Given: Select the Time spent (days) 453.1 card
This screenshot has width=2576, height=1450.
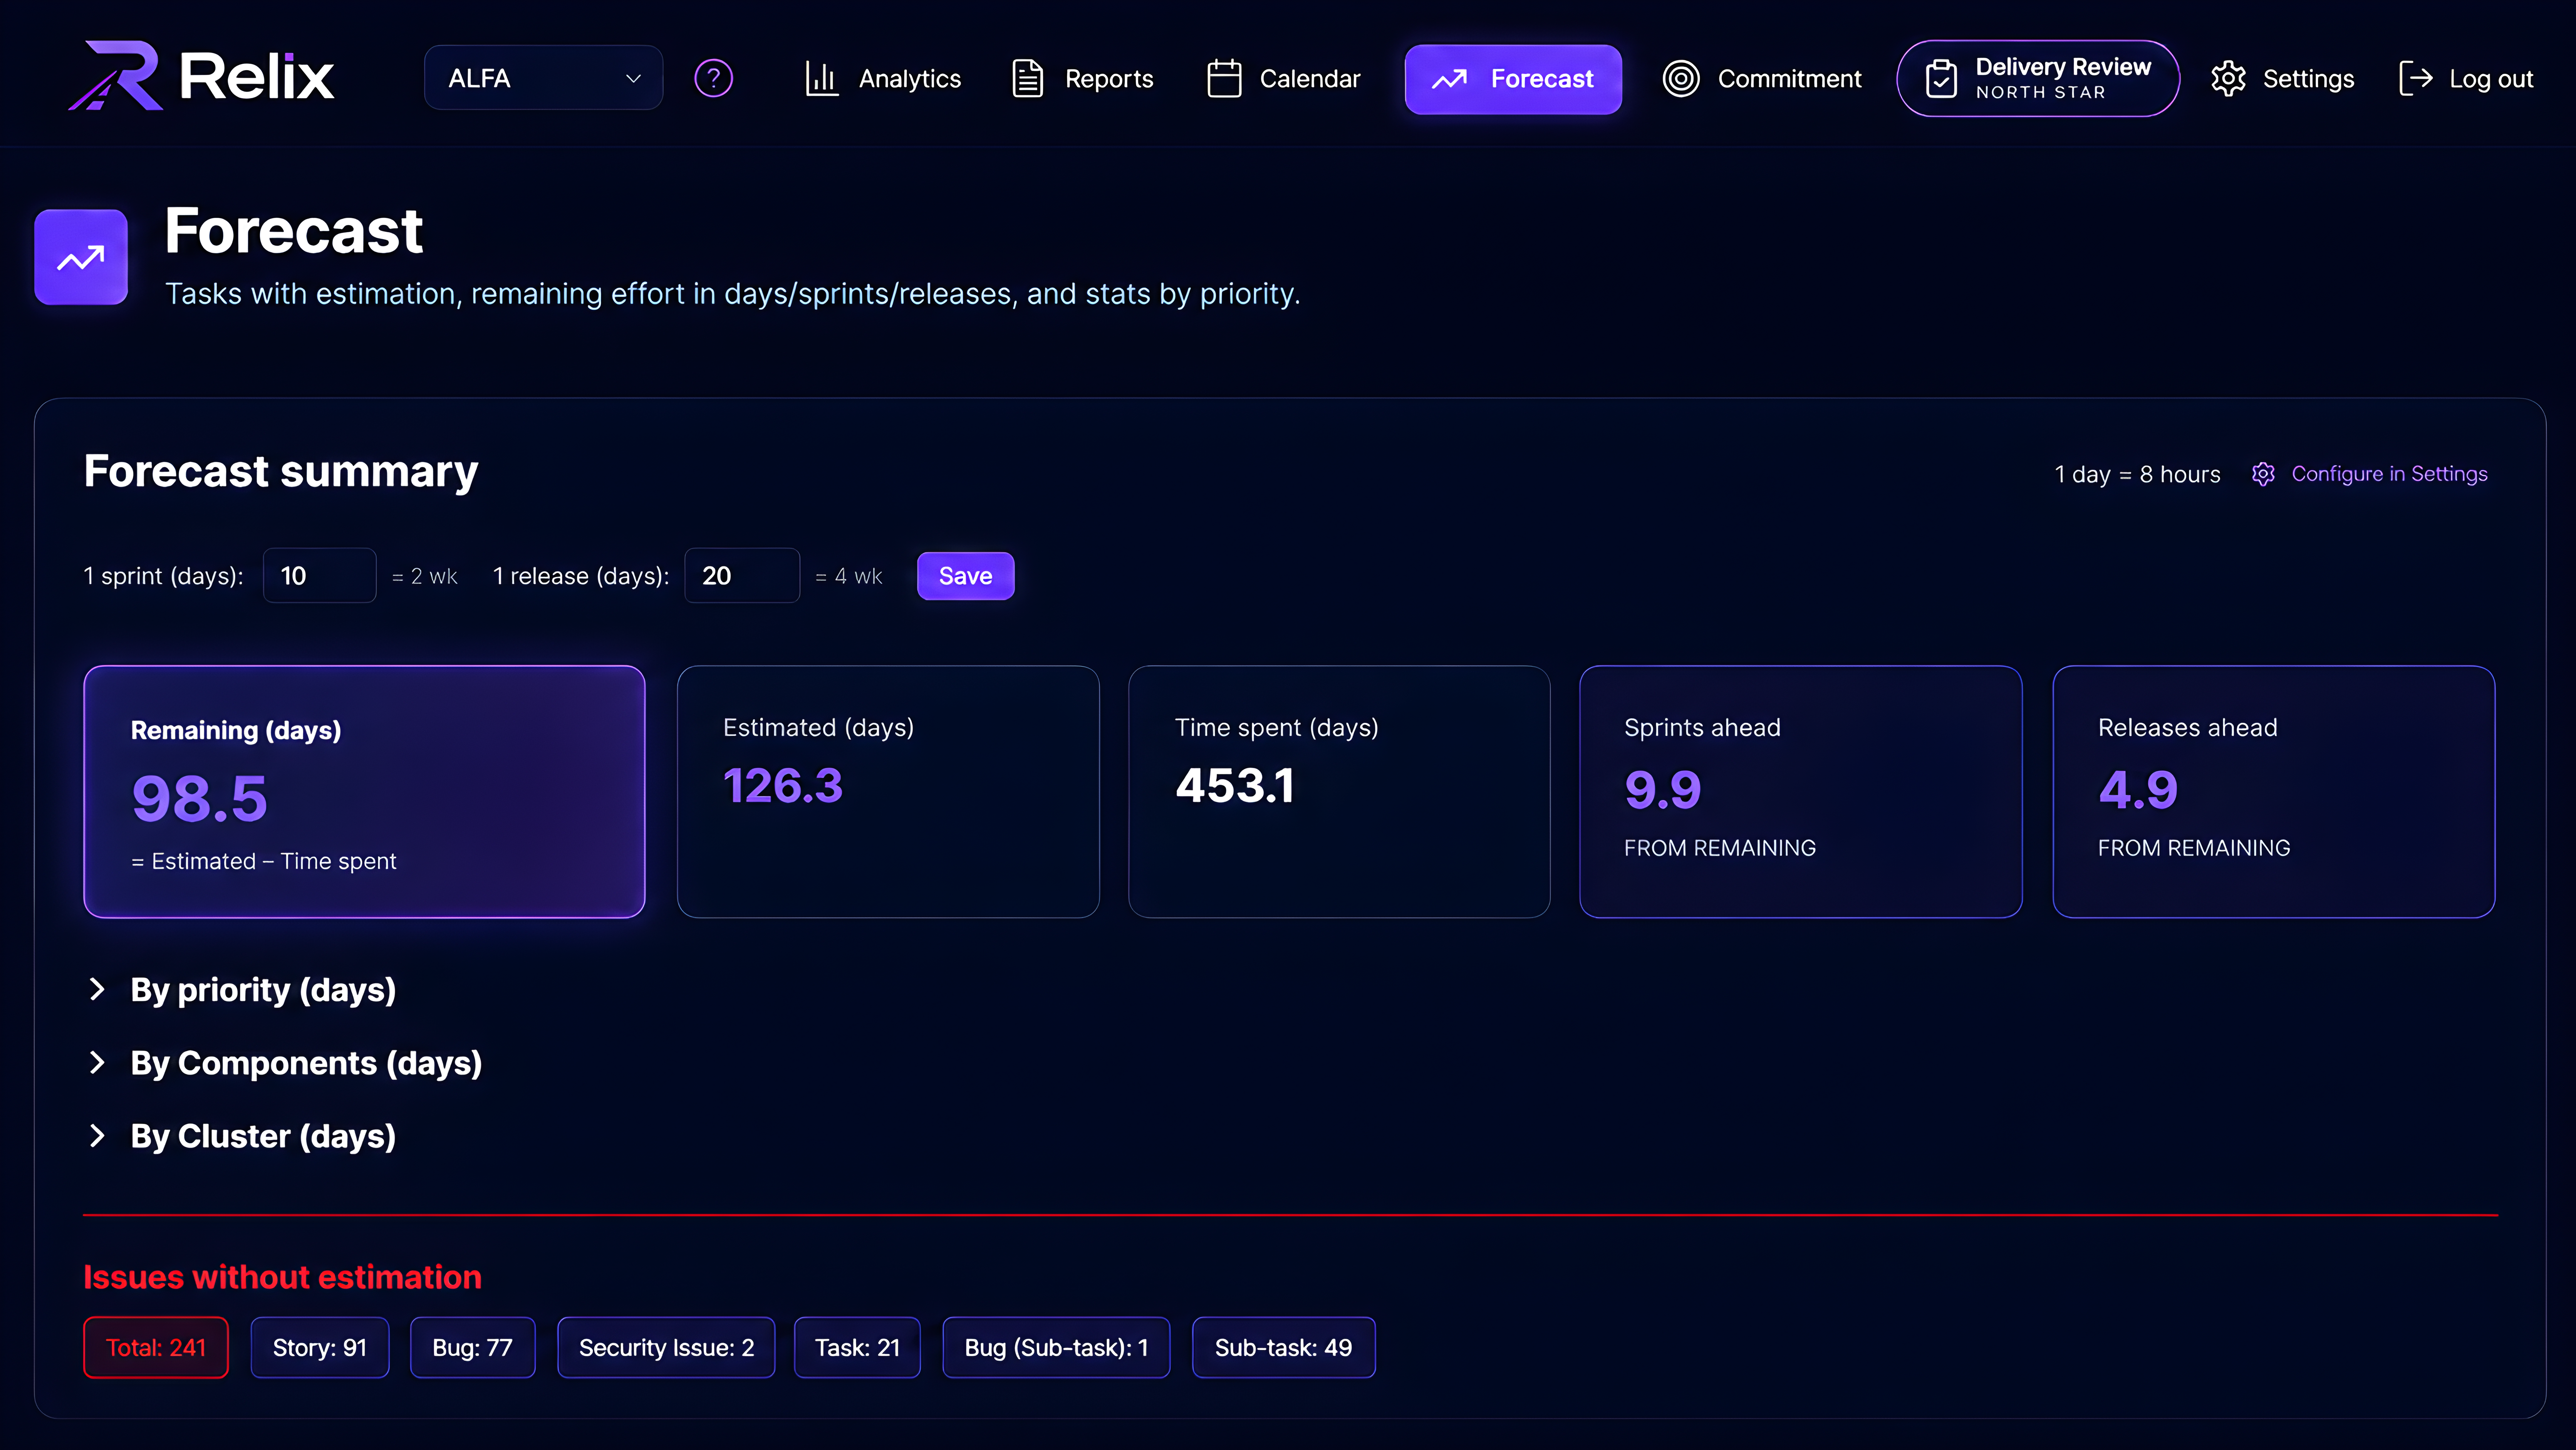Looking at the screenshot, I should tap(1339, 792).
